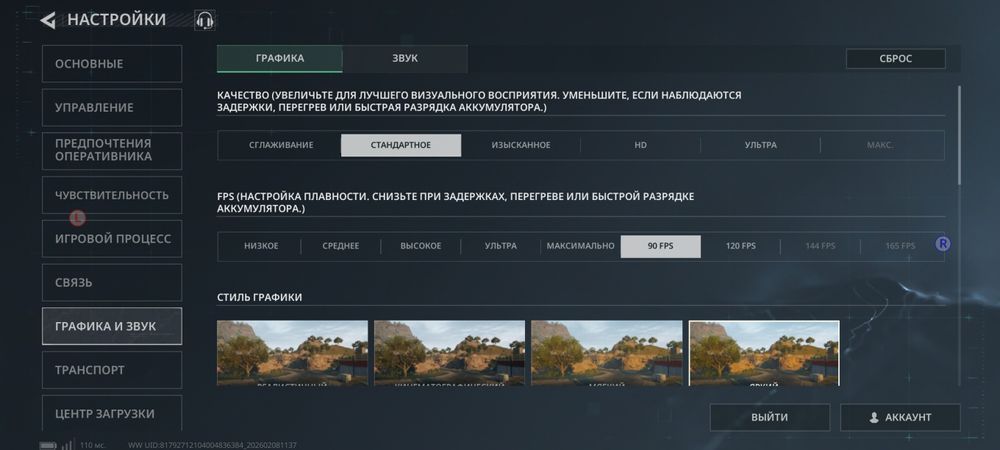Set FPS to СРЕДНЕЕ
Image resolution: width=1000 pixels, height=450 pixels.
pyautogui.click(x=341, y=246)
